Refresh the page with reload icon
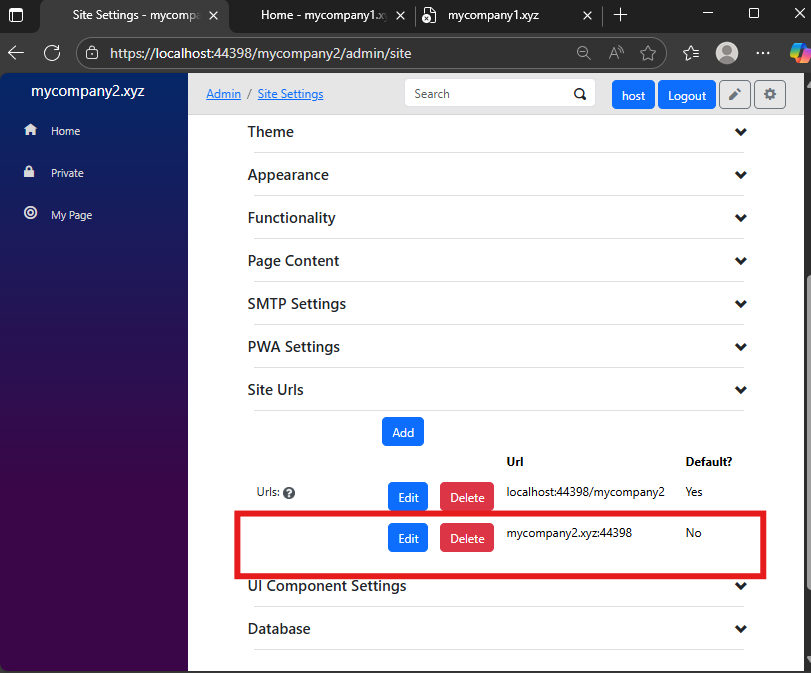This screenshot has height=673, width=811. (x=52, y=53)
